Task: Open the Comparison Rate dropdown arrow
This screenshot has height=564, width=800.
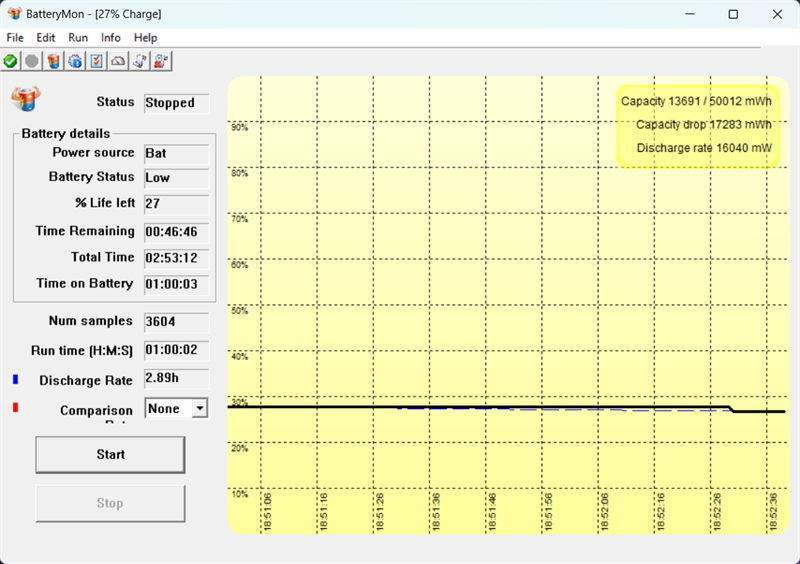Action: [200, 408]
